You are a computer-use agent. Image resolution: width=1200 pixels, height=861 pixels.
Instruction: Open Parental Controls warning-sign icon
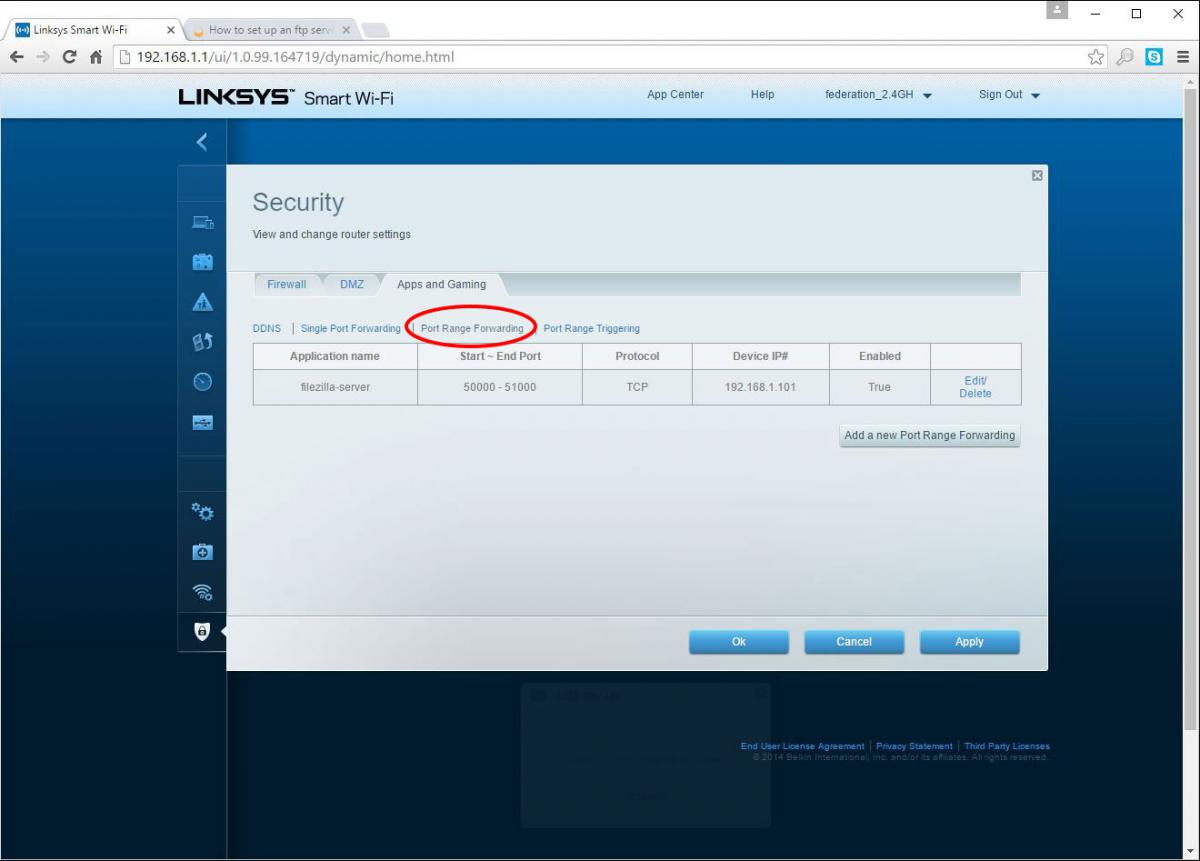(x=202, y=302)
